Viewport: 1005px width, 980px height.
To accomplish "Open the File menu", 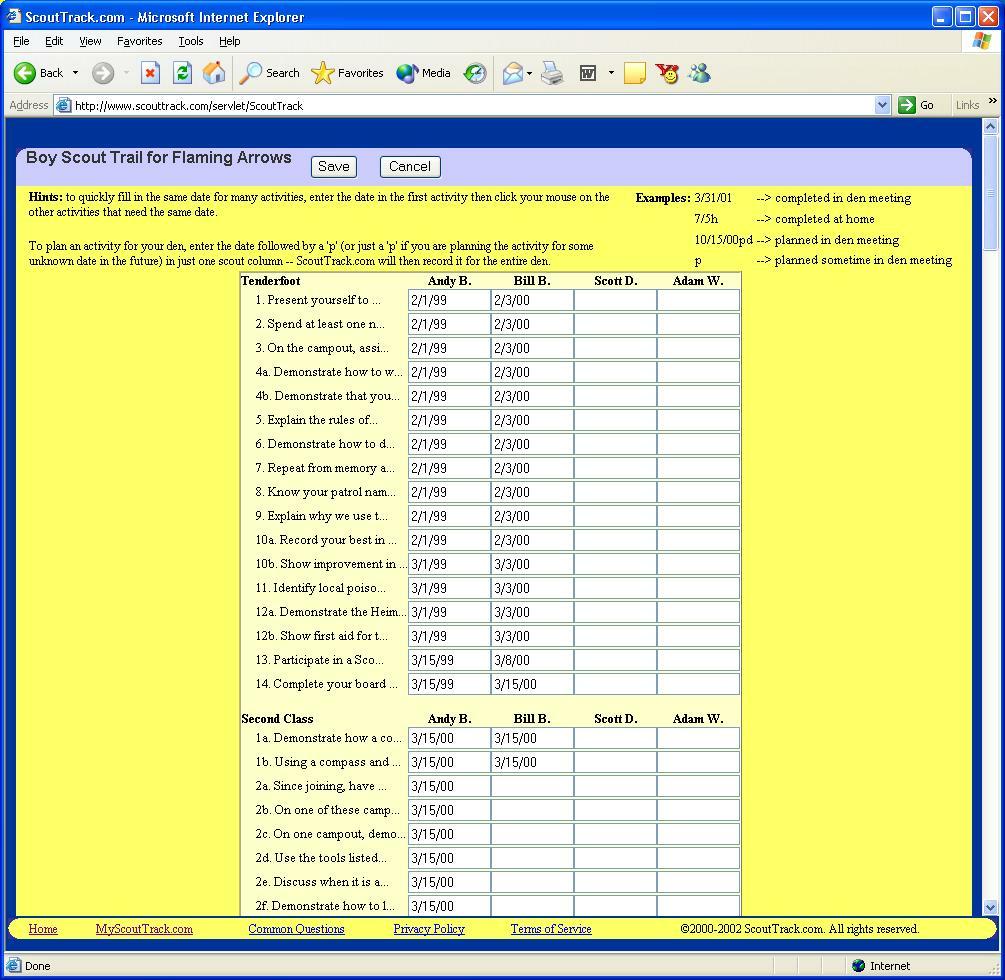I will [x=21, y=41].
